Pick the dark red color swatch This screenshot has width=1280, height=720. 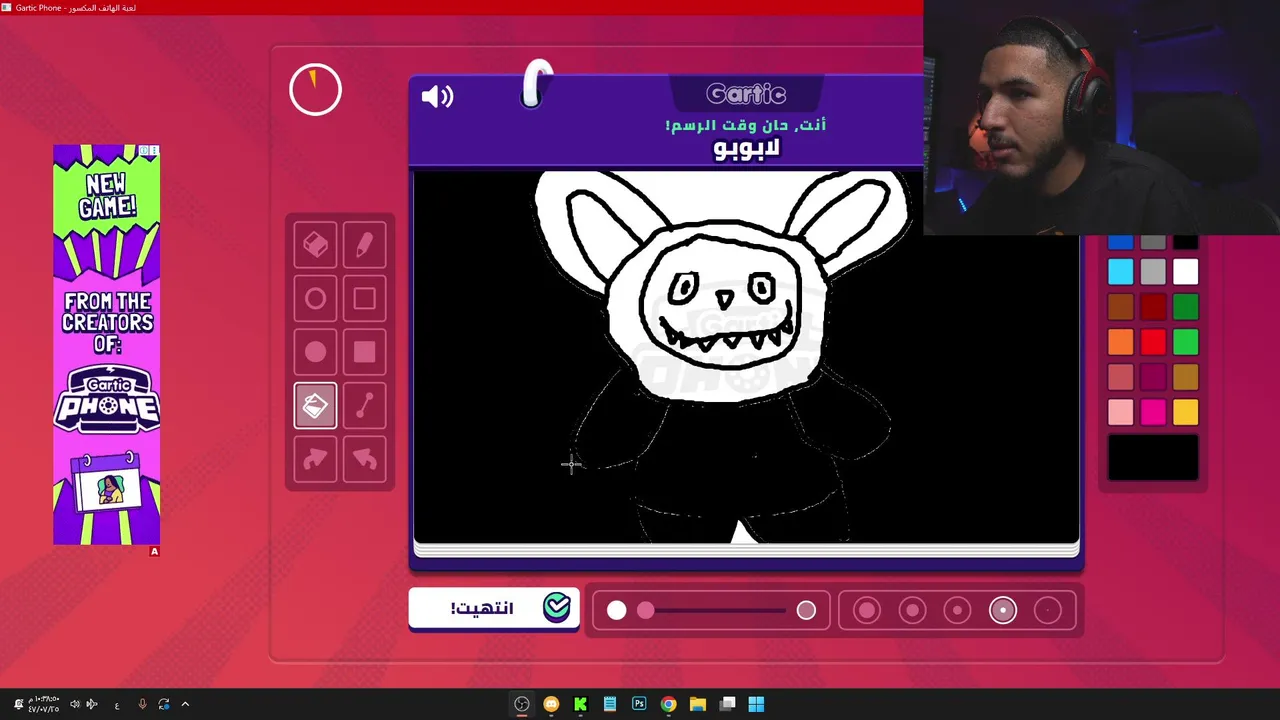click(1153, 307)
